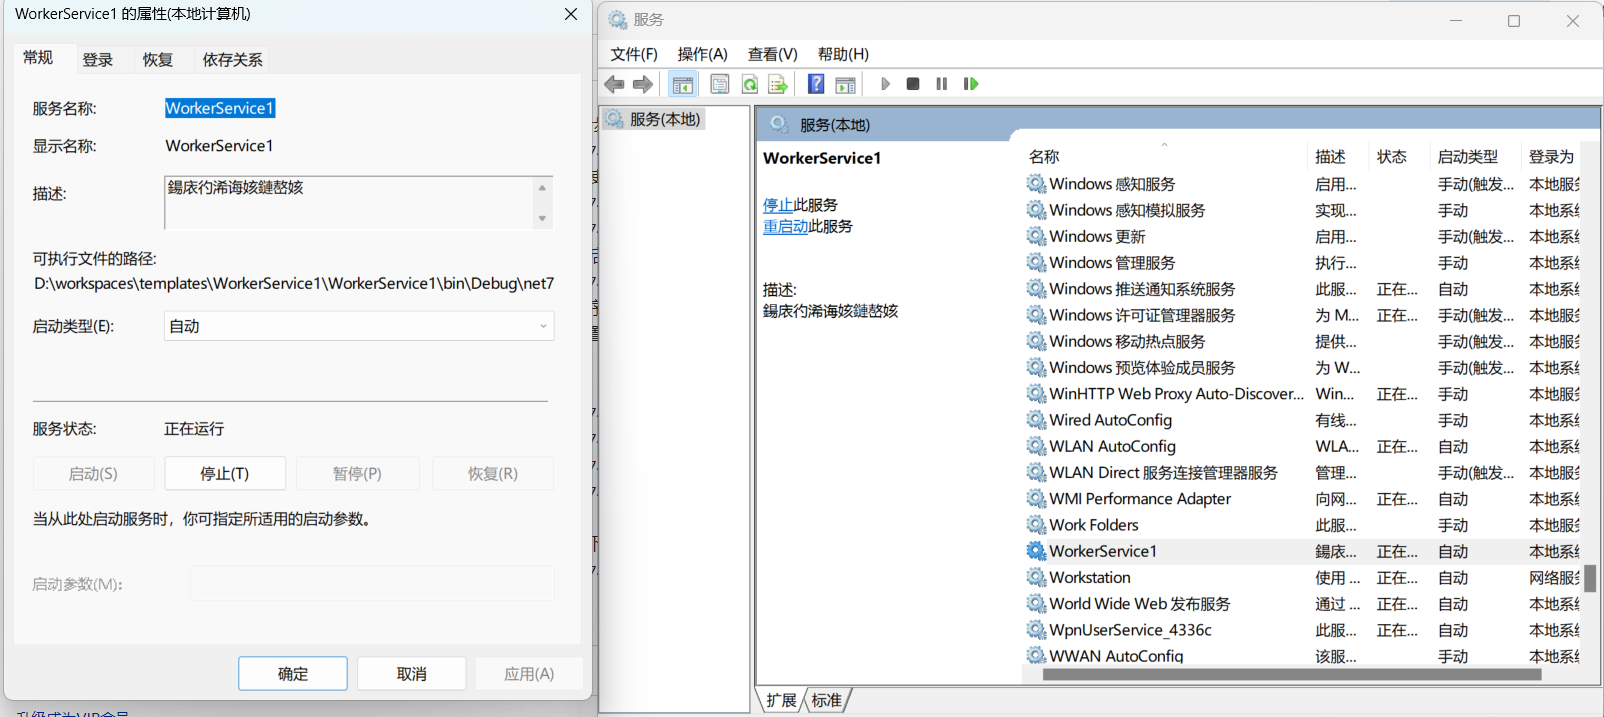The image size is (1604, 717).
Task: Open 帮助(H) menu
Action: 843,54
